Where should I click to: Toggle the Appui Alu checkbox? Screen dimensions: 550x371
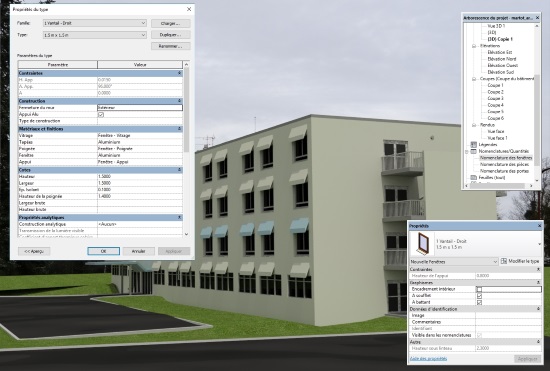click(x=101, y=115)
